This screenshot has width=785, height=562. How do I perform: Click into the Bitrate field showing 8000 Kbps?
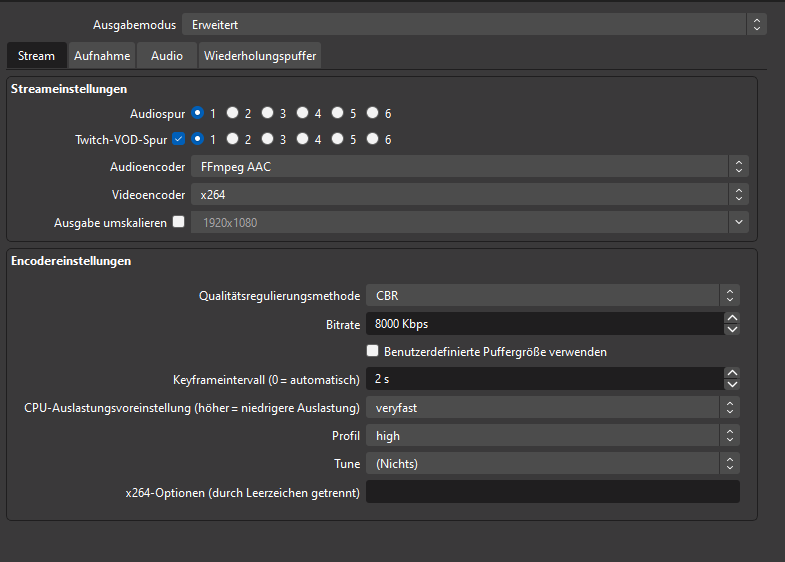pos(545,324)
